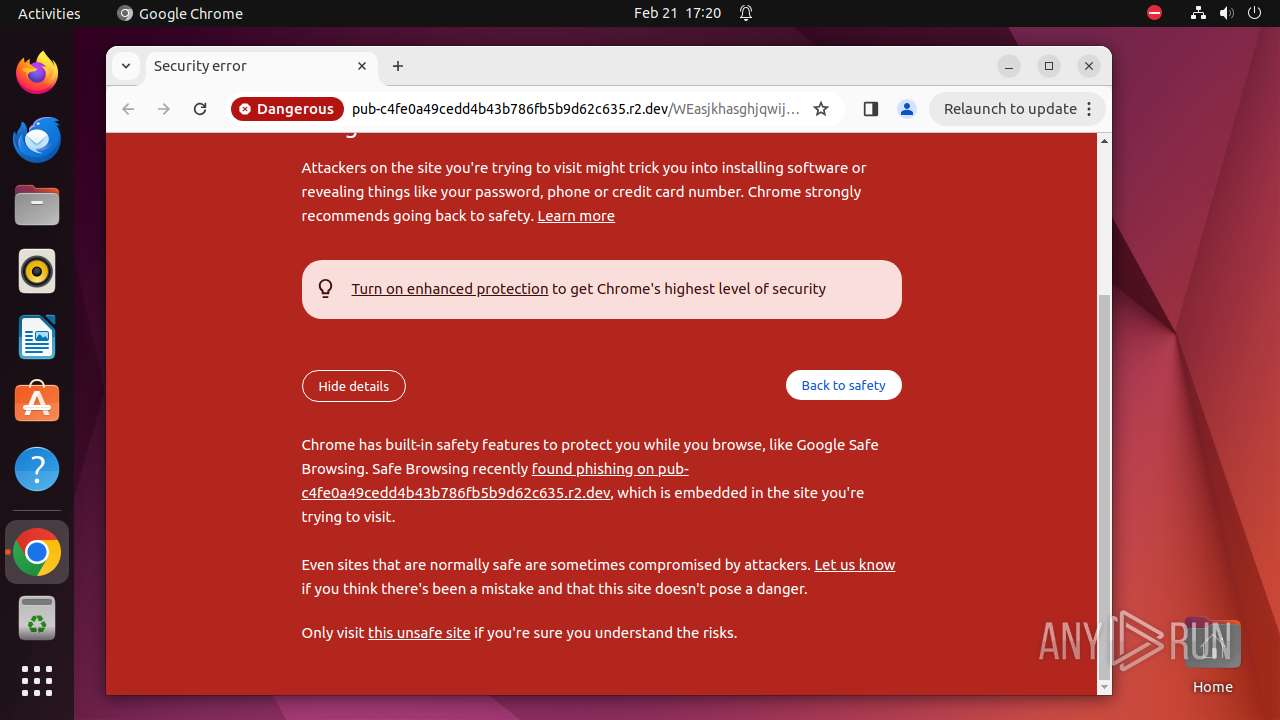
Task: Open a new tab with plus button
Action: pyautogui.click(x=398, y=66)
